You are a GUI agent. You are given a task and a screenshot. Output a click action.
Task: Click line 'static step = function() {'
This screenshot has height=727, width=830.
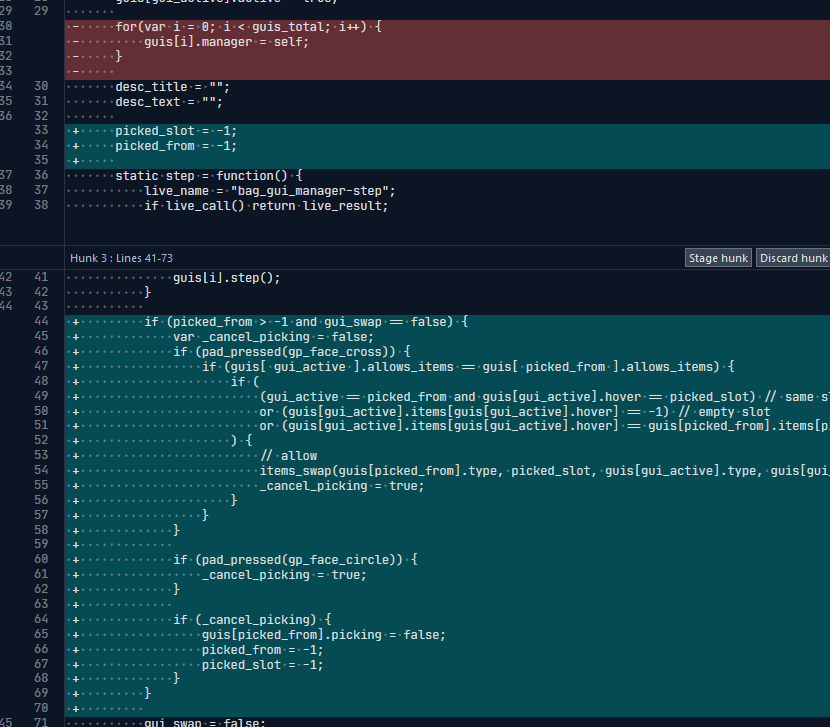(209, 176)
